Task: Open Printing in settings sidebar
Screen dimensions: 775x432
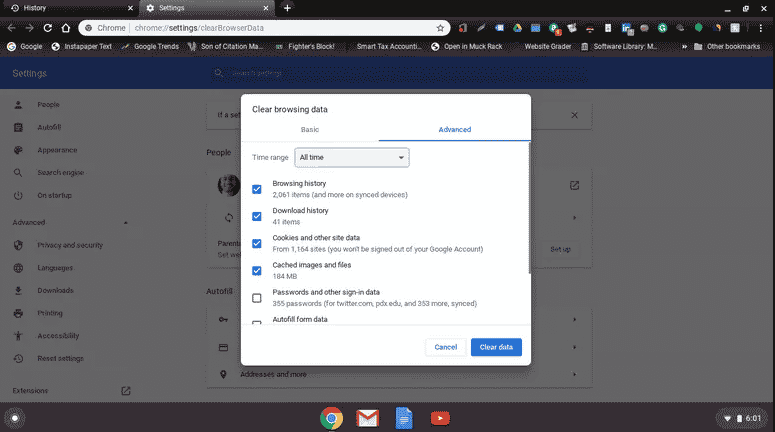Action: tap(50, 313)
